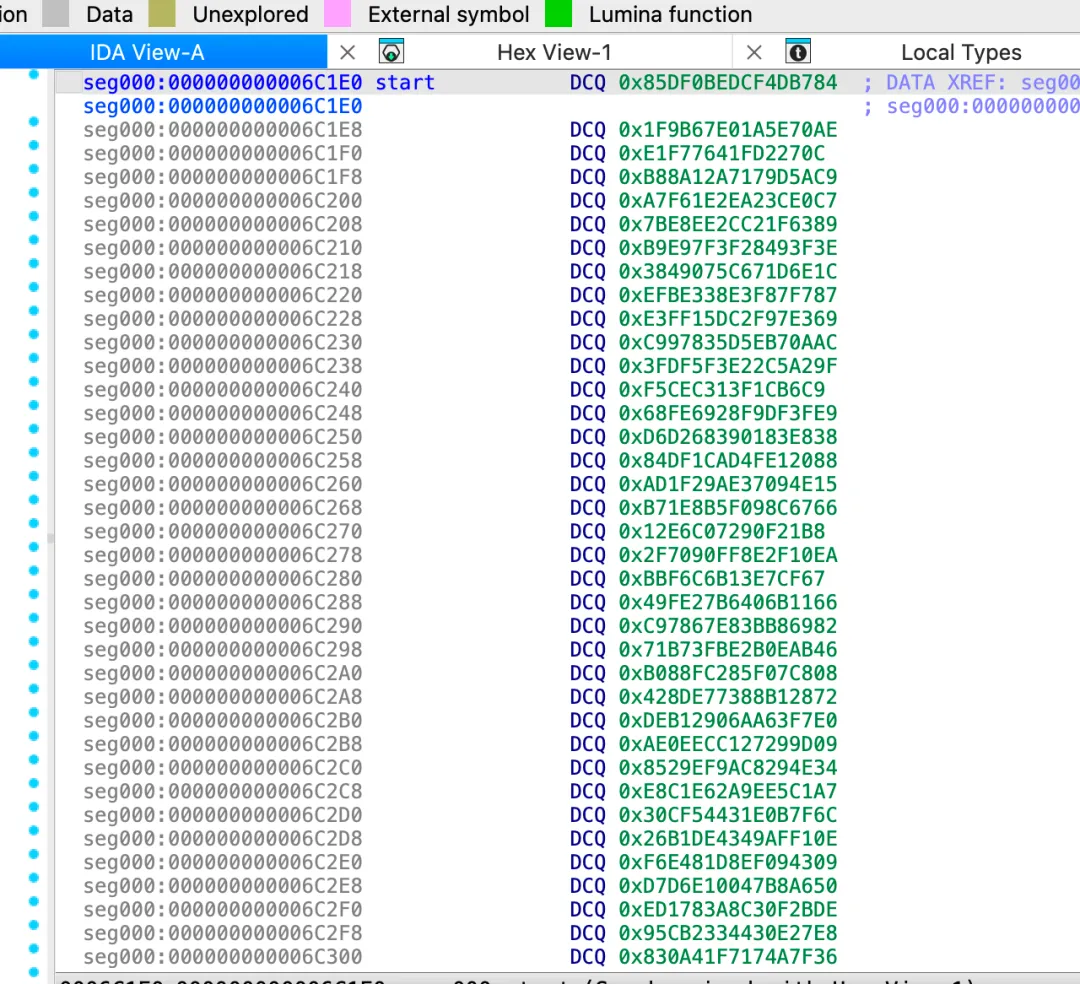Select value 0xEFBE338E3F87F787
The image size is (1080, 984).
pyautogui.click(x=727, y=295)
